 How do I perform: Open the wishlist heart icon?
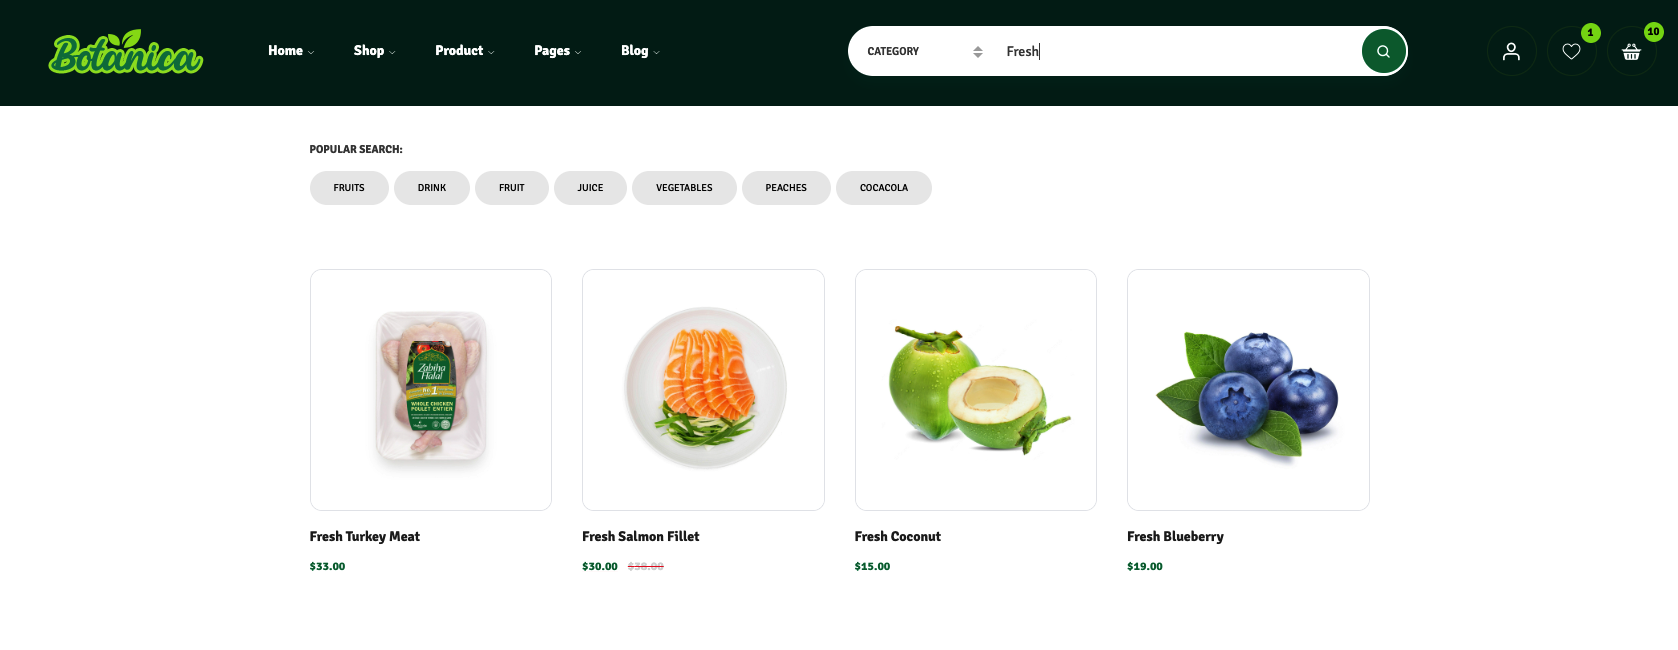pyautogui.click(x=1571, y=51)
